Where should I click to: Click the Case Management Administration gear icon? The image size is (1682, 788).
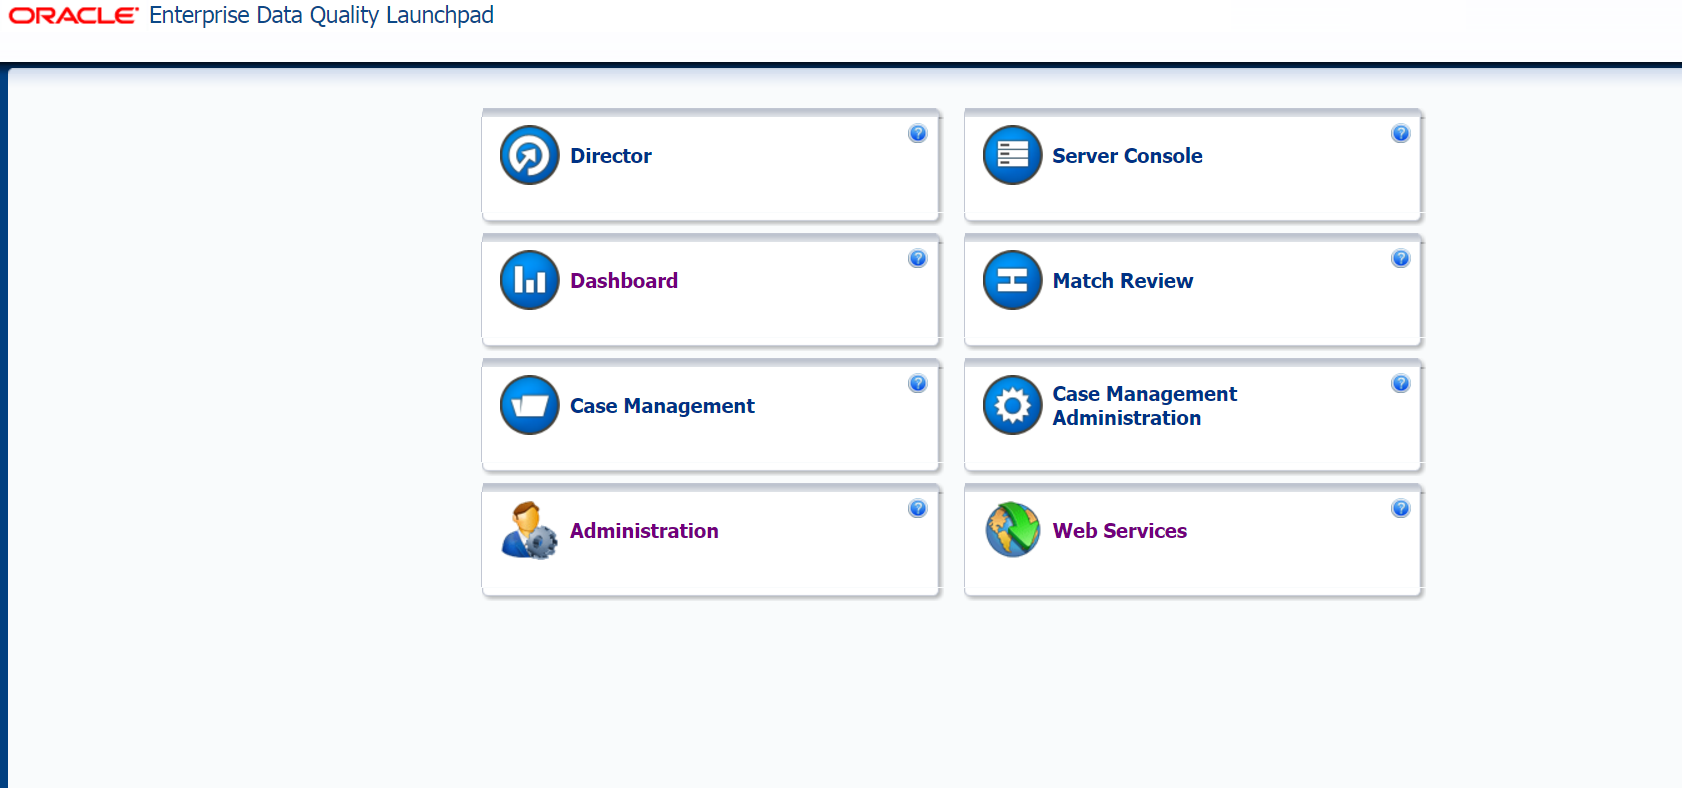(1013, 405)
